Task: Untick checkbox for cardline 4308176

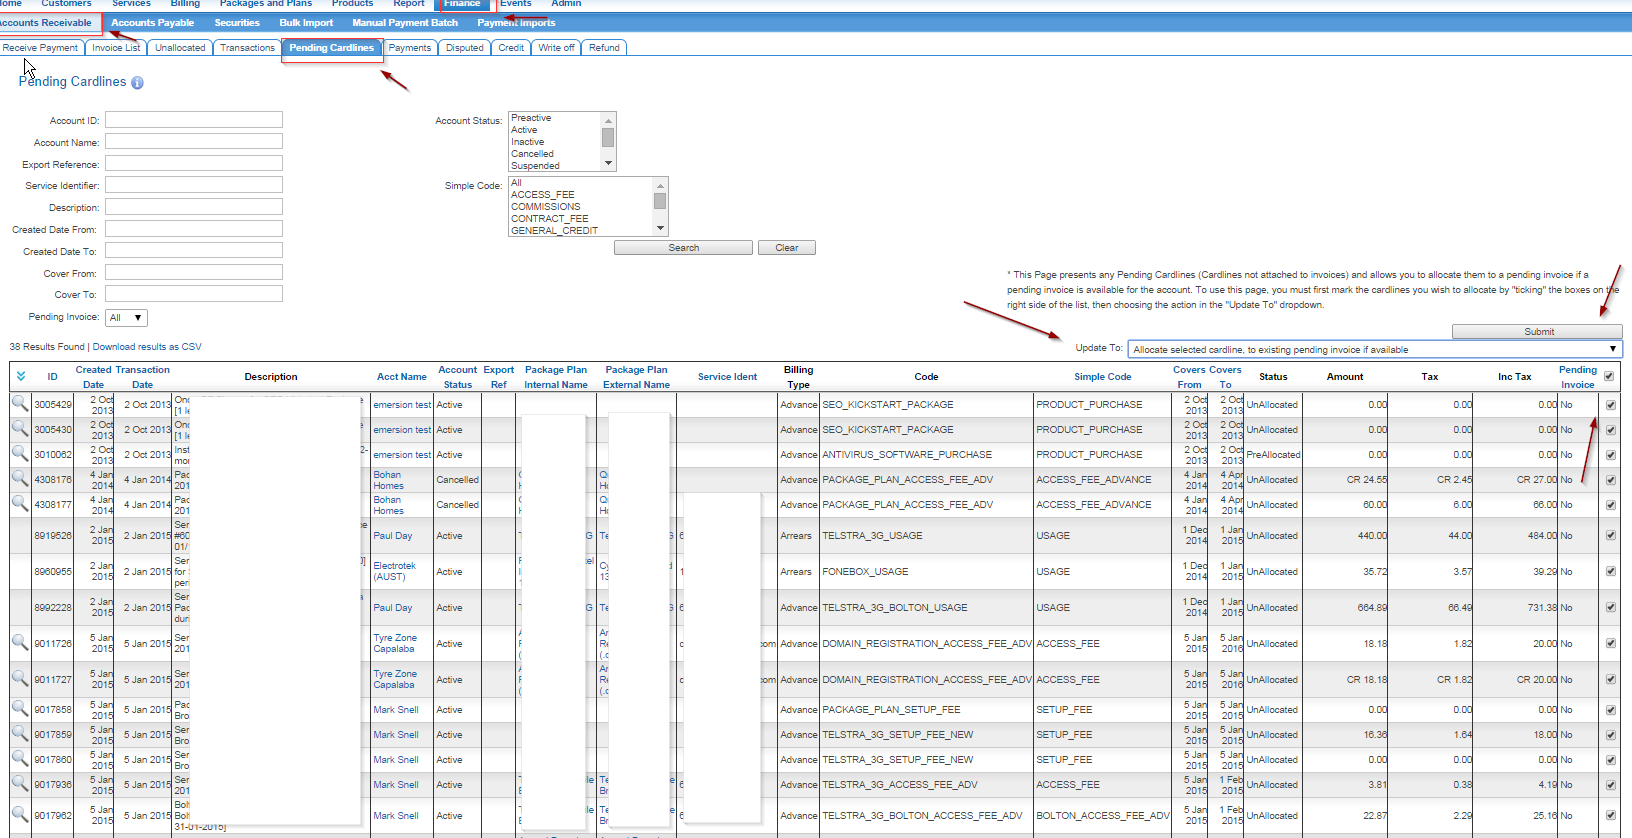Action: point(1611,480)
